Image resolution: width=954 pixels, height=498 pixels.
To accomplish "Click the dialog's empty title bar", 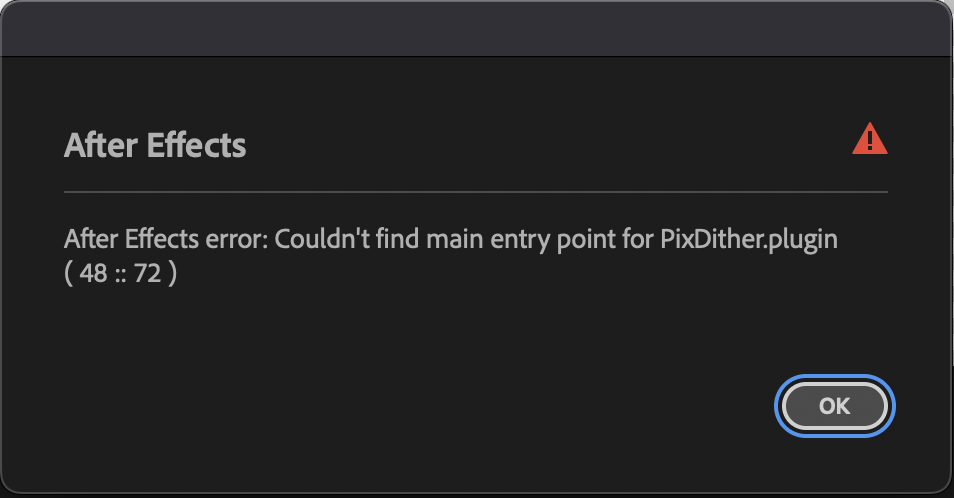I will click(477, 29).
